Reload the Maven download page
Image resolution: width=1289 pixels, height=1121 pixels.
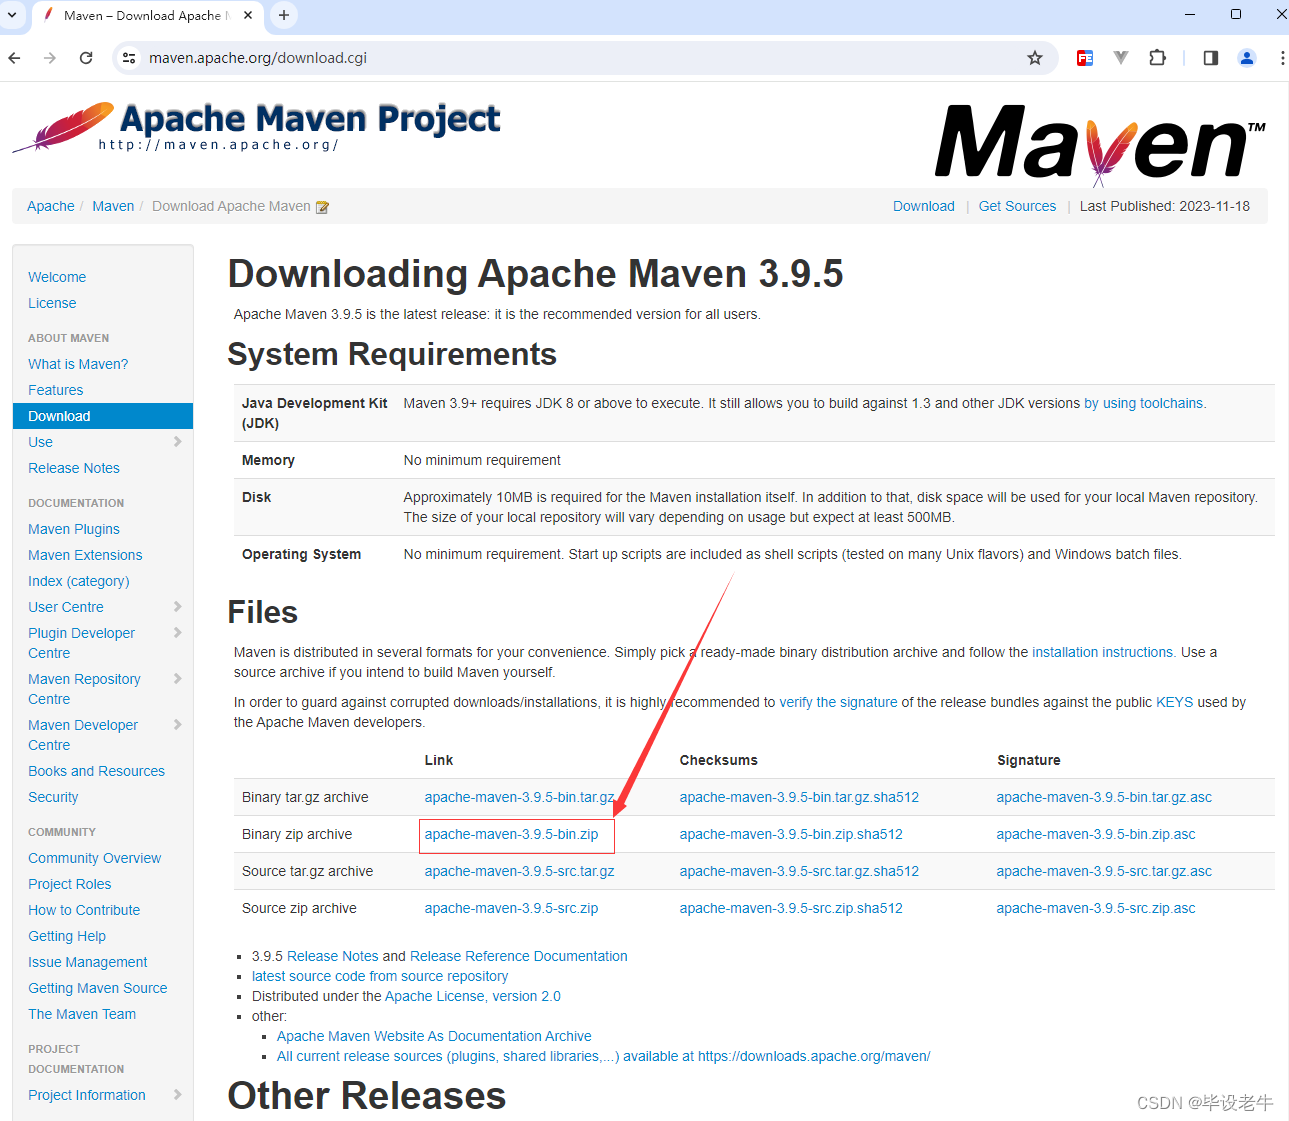pos(86,58)
